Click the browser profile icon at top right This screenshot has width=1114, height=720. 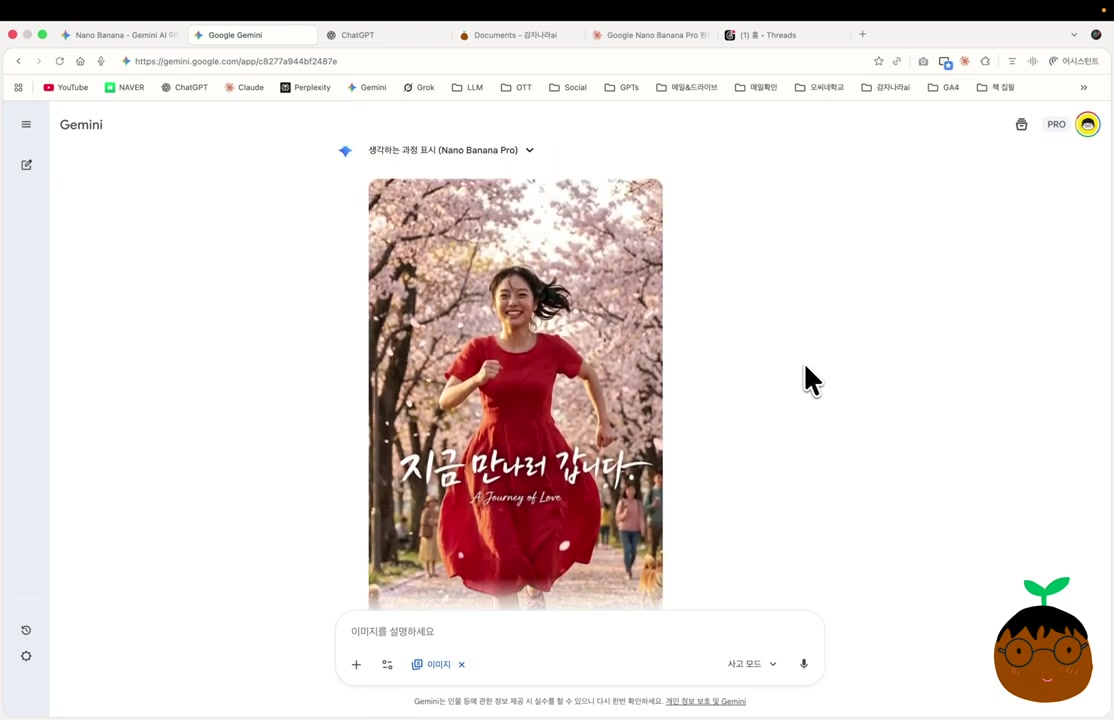coord(1096,35)
